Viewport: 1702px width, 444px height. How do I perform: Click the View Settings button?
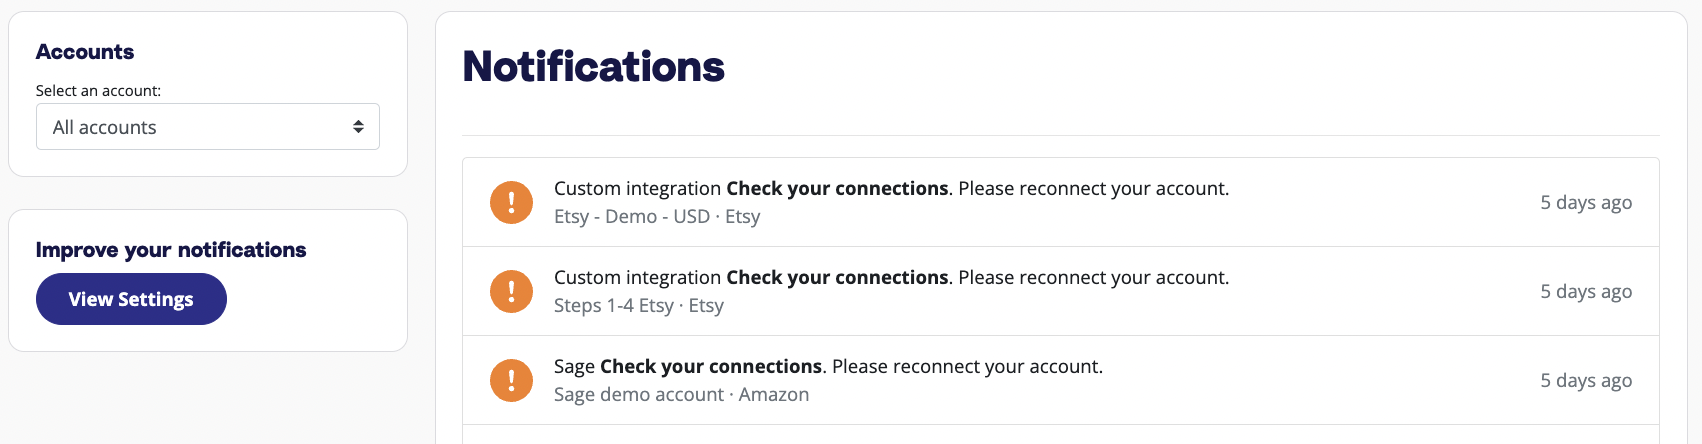pyautogui.click(x=131, y=299)
